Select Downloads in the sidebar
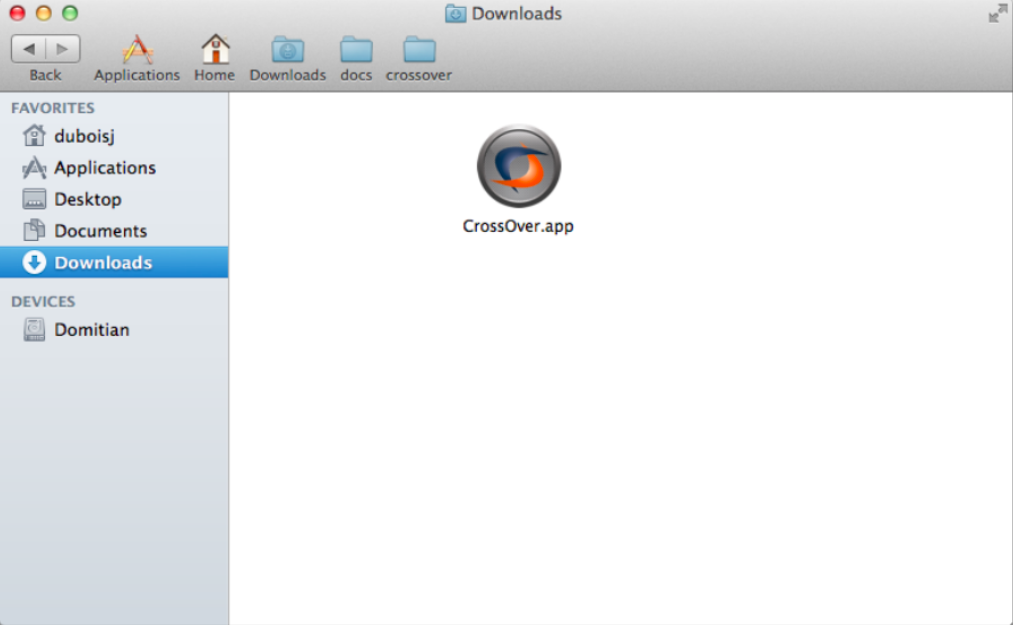This screenshot has height=625, width=1013. click(x=114, y=262)
